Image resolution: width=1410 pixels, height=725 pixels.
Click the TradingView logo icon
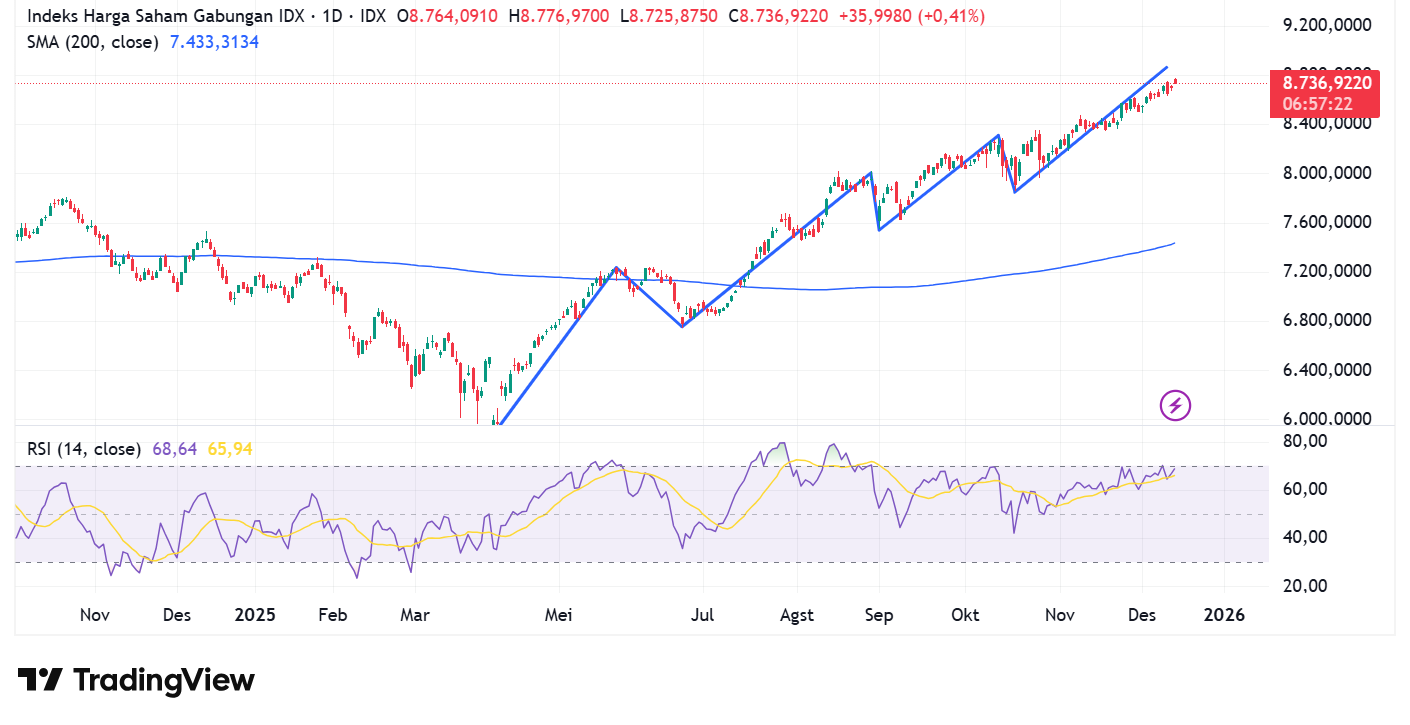42,680
